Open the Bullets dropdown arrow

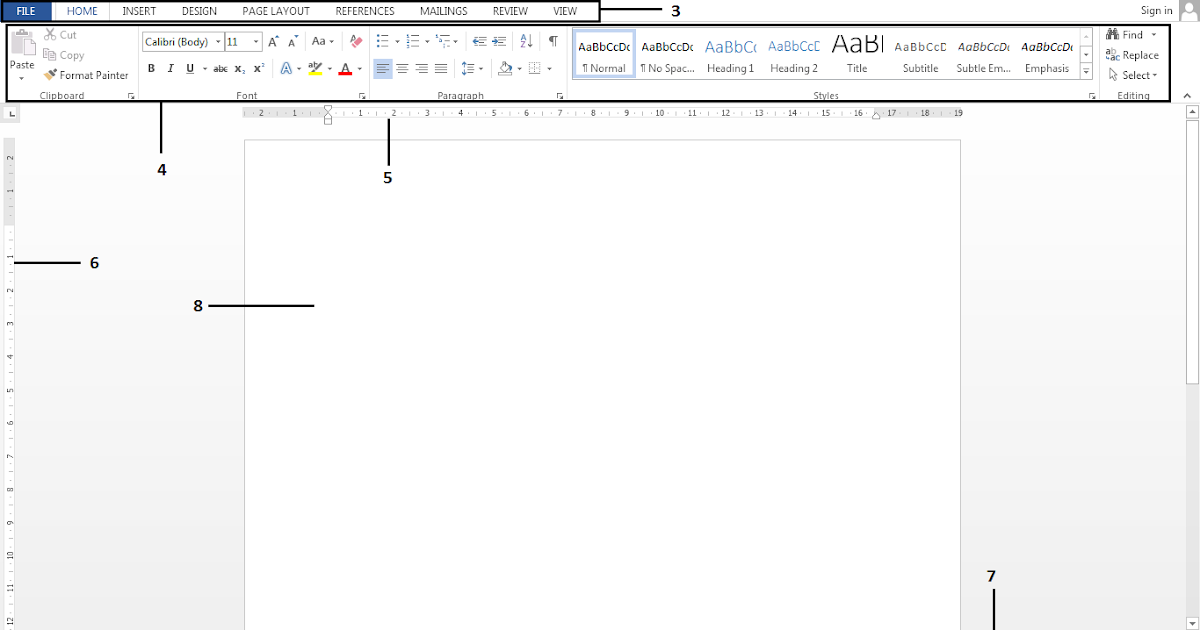tap(396, 41)
